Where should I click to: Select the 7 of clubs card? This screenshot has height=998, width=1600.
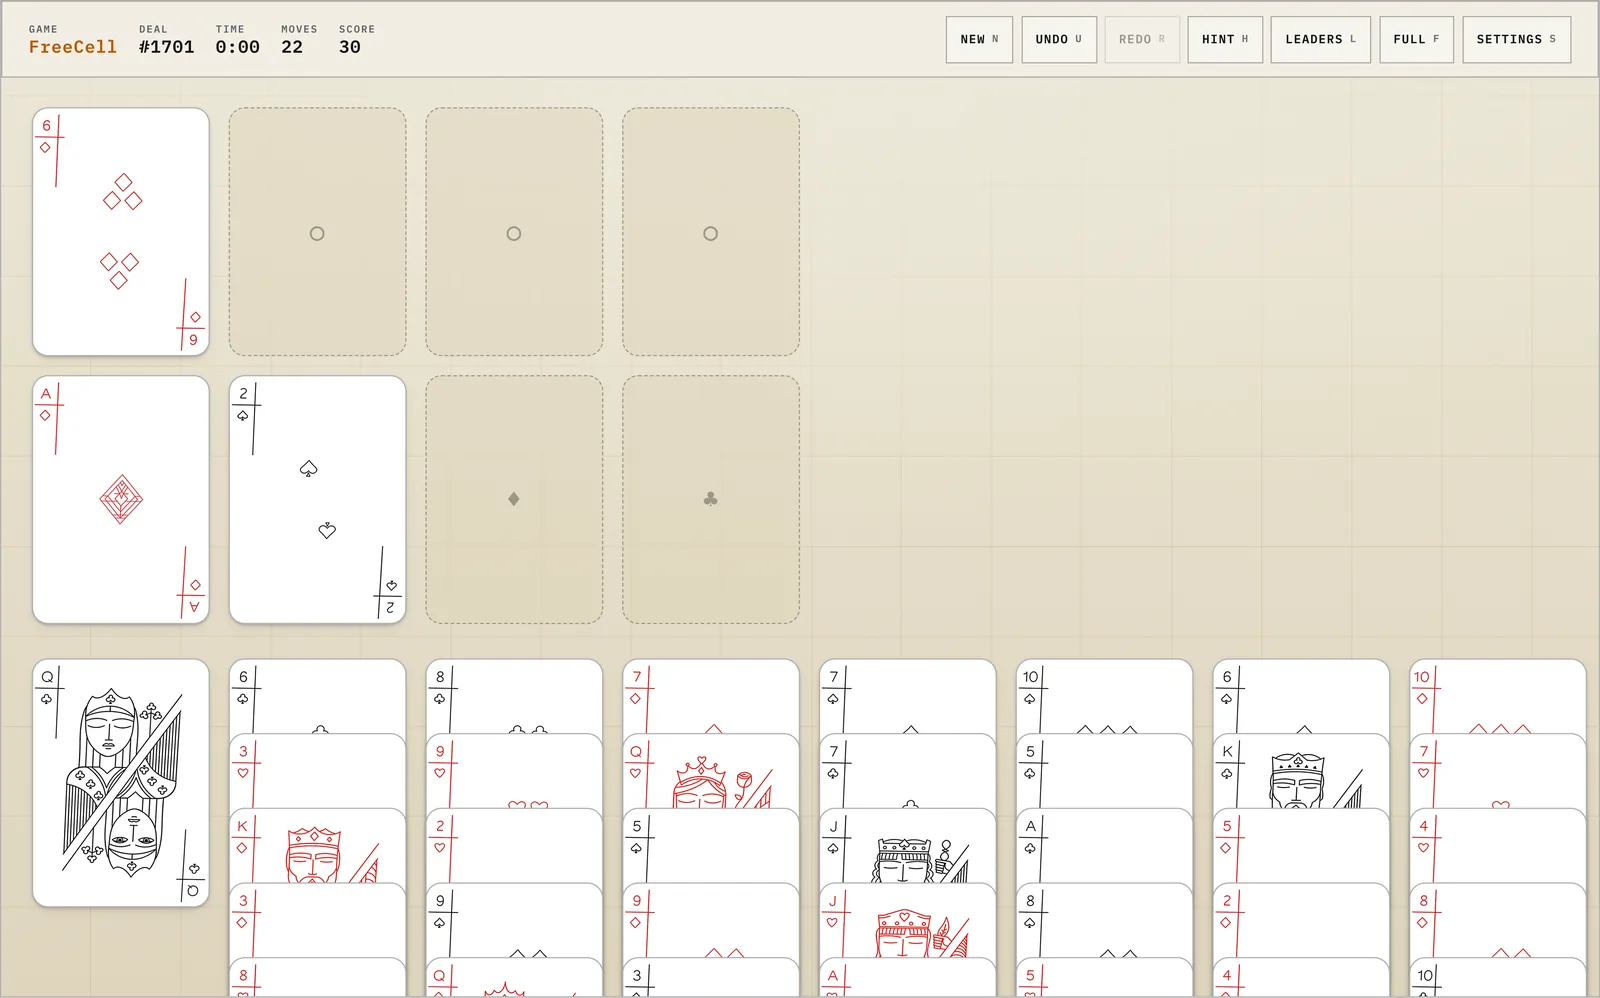click(908, 771)
